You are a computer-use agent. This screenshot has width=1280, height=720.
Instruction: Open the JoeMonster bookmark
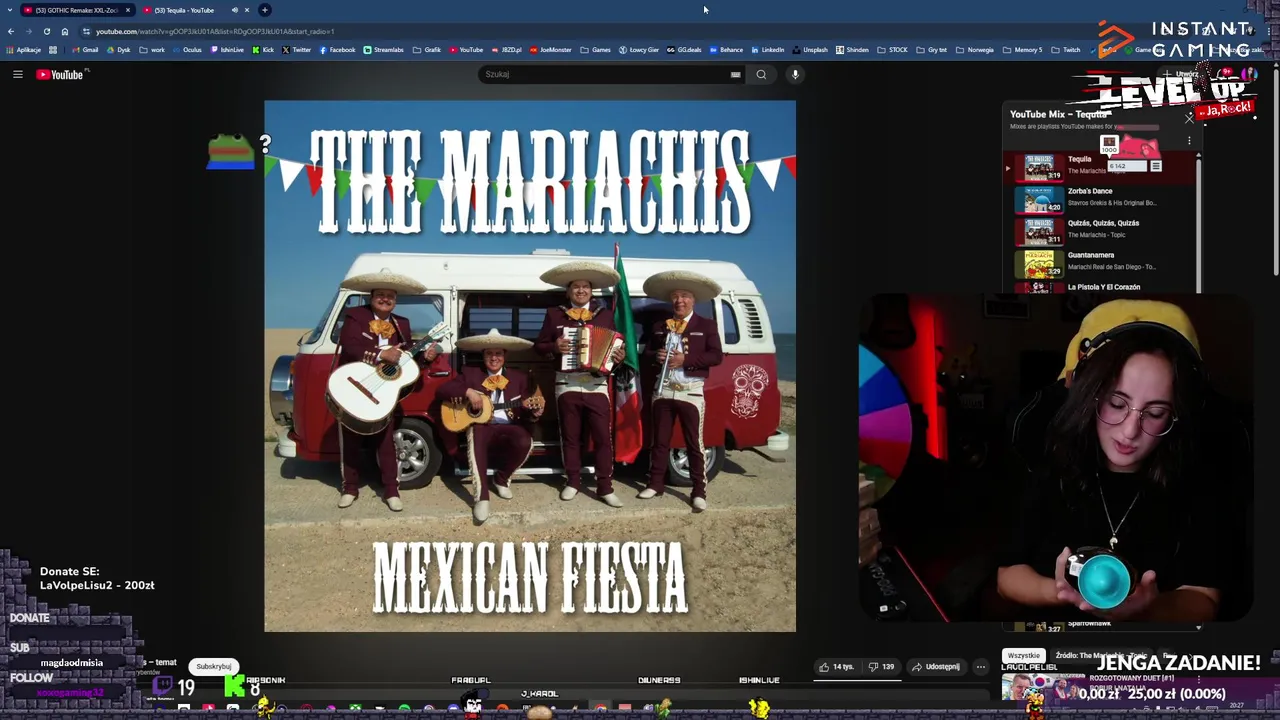[x=550, y=50]
